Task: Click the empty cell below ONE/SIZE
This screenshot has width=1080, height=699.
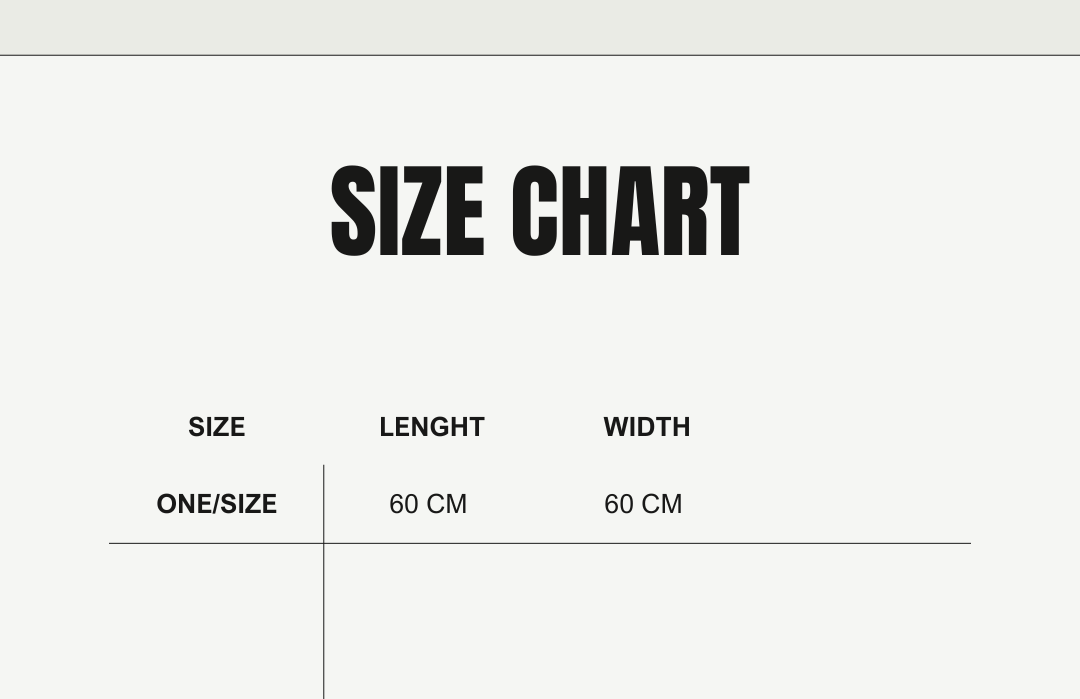Action: (x=216, y=620)
